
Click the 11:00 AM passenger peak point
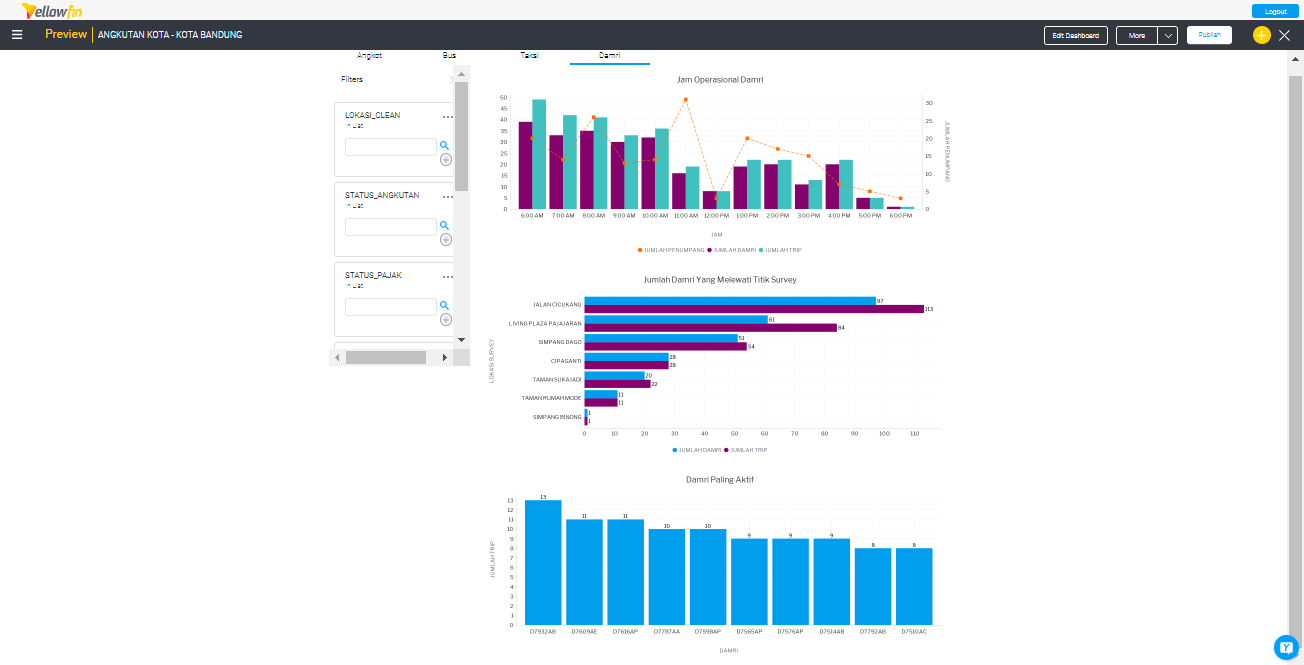pos(685,100)
